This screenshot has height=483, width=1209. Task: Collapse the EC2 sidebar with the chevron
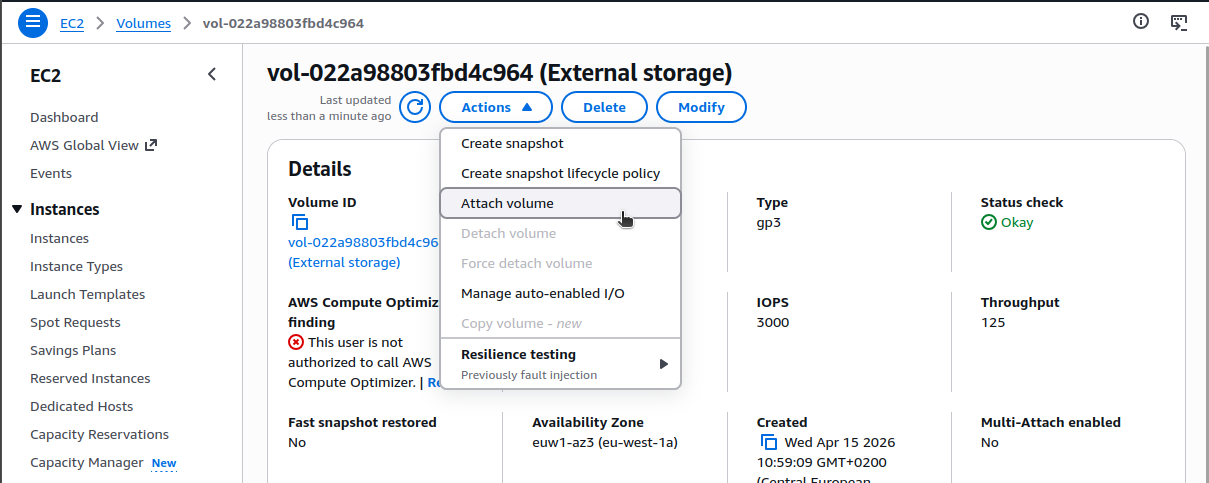click(212, 74)
